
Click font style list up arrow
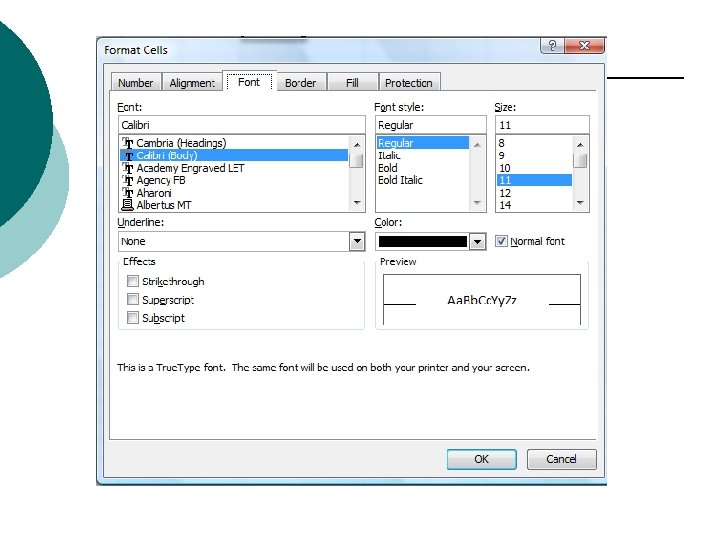tap(478, 145)
